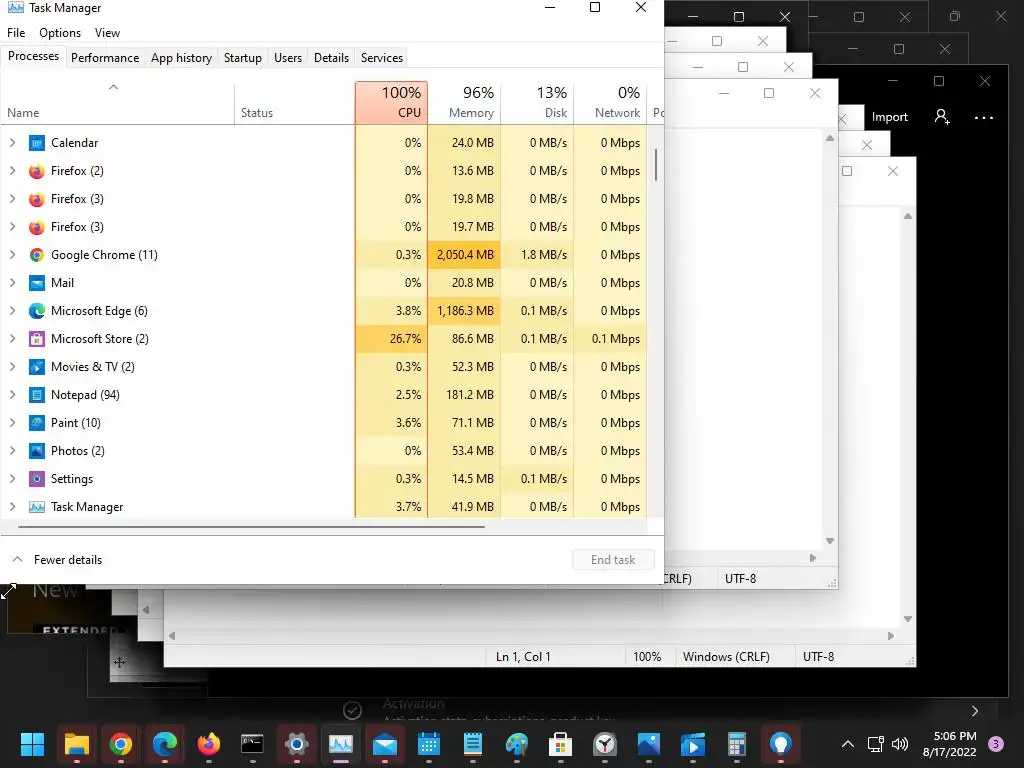Sort by the Network column header
Screen dimensions: 1024x768
click(611, 103)
